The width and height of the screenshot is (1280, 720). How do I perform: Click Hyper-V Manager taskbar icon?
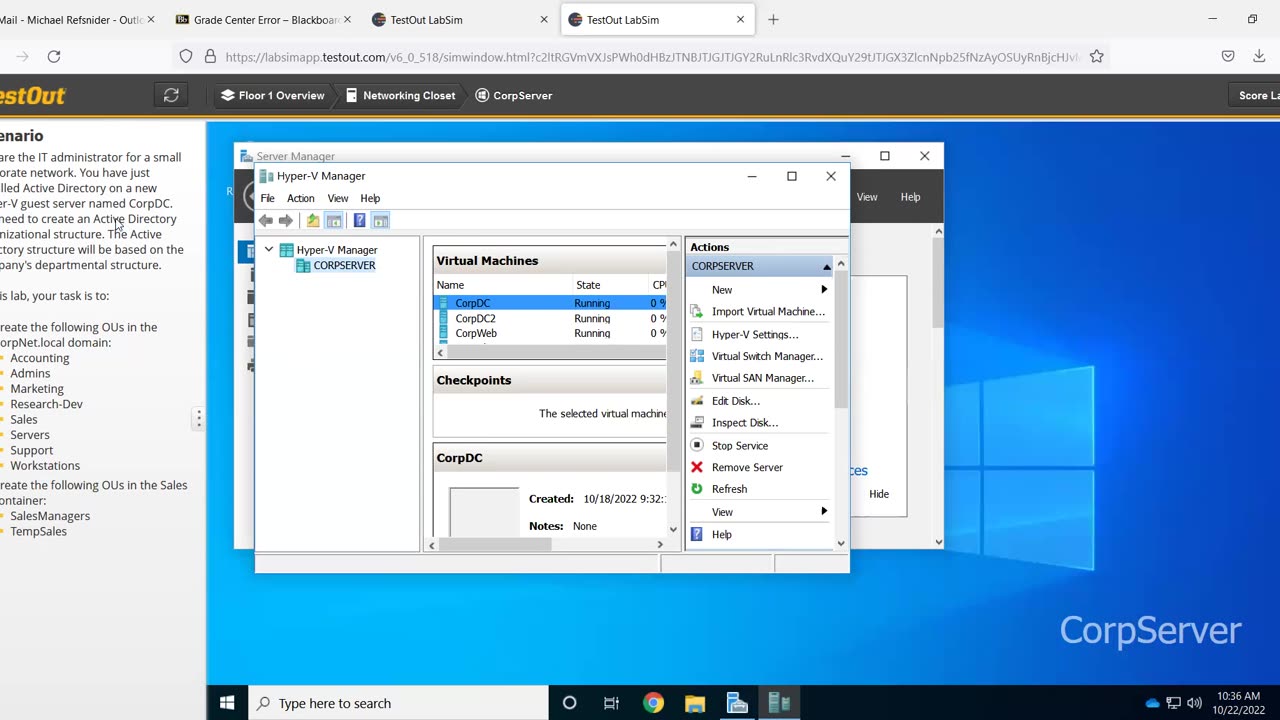pos(779,703)
